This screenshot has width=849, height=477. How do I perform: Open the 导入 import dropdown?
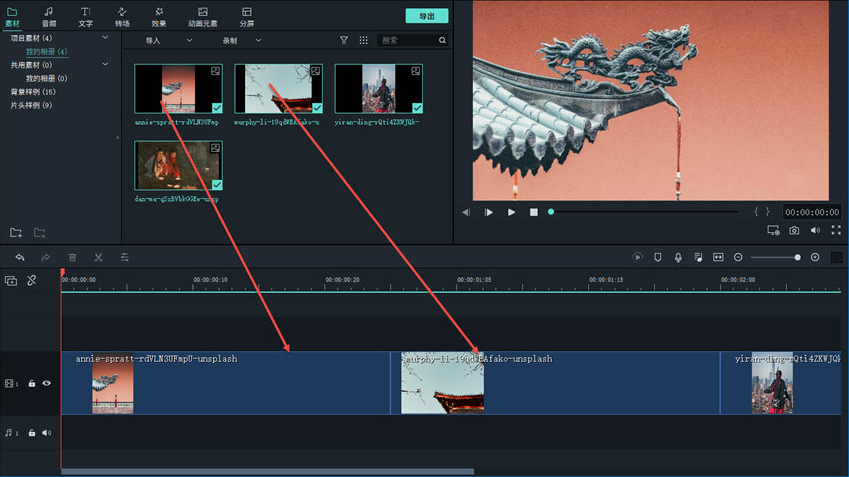click(167, 41)
